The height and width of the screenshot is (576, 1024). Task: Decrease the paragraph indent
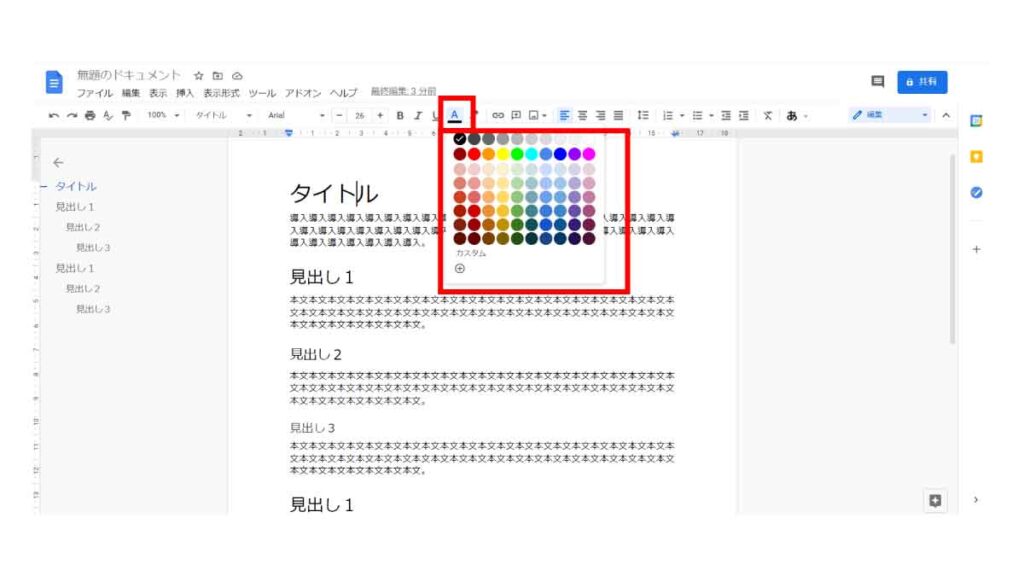click(x=726, y=116)
